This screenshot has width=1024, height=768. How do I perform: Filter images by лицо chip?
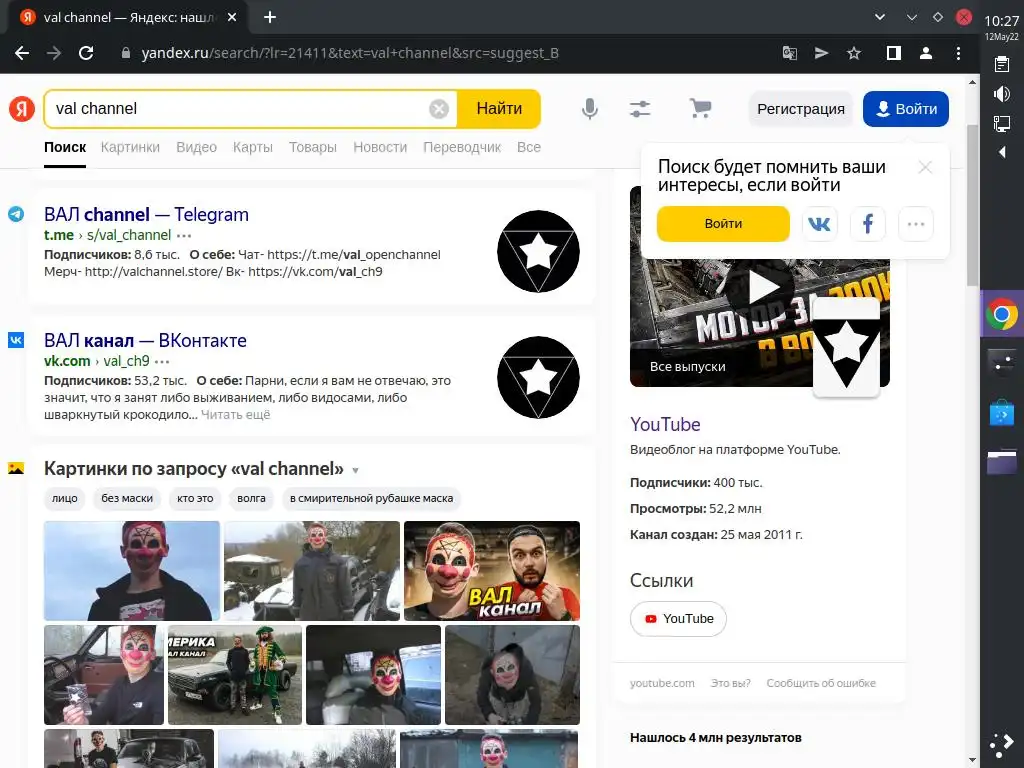pyautogui.click(x=65, y=498)
